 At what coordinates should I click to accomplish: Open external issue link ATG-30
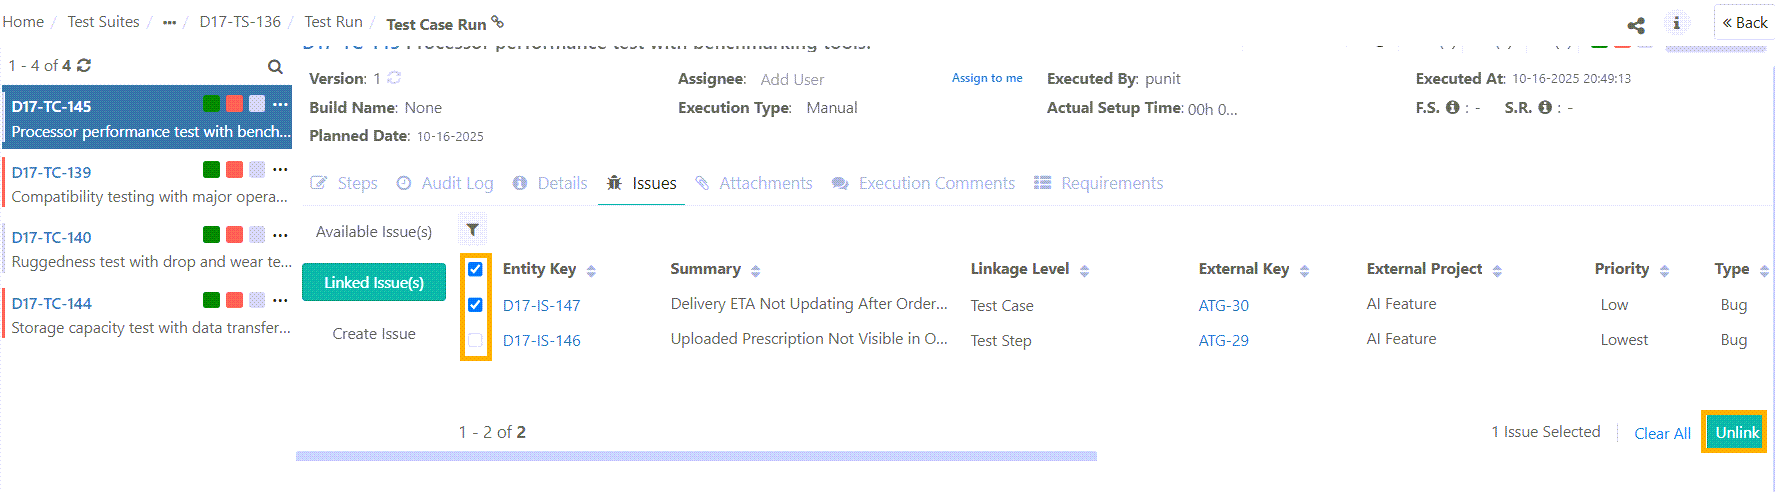tap(1223, 305)
